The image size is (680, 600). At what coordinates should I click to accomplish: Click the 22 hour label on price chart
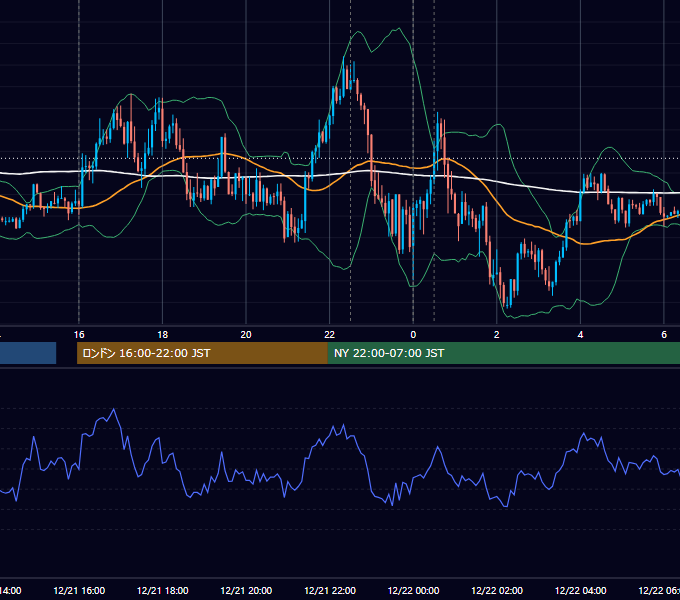(x=330, y=335)
